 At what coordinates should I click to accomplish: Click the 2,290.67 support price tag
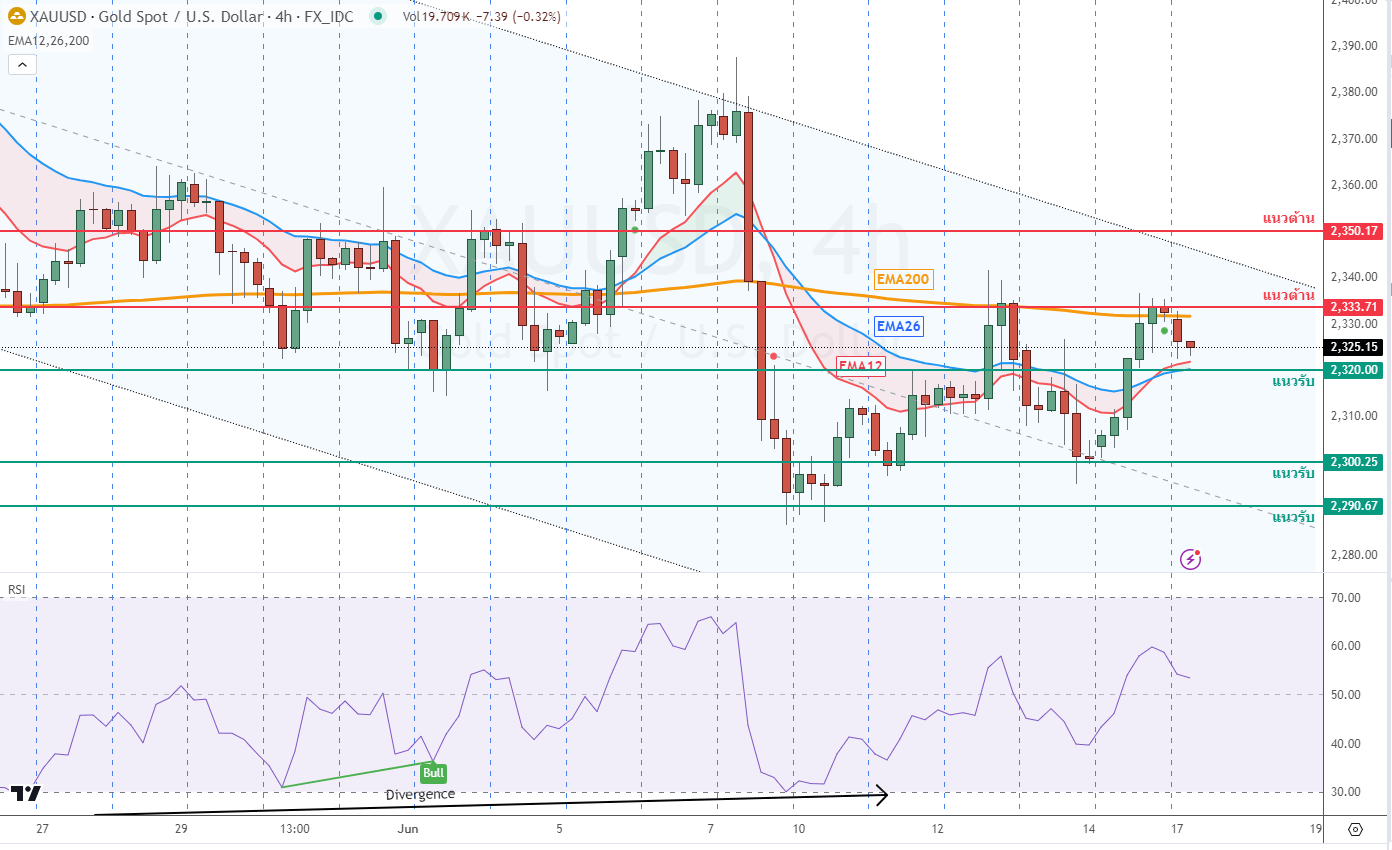click(1355, 506)
